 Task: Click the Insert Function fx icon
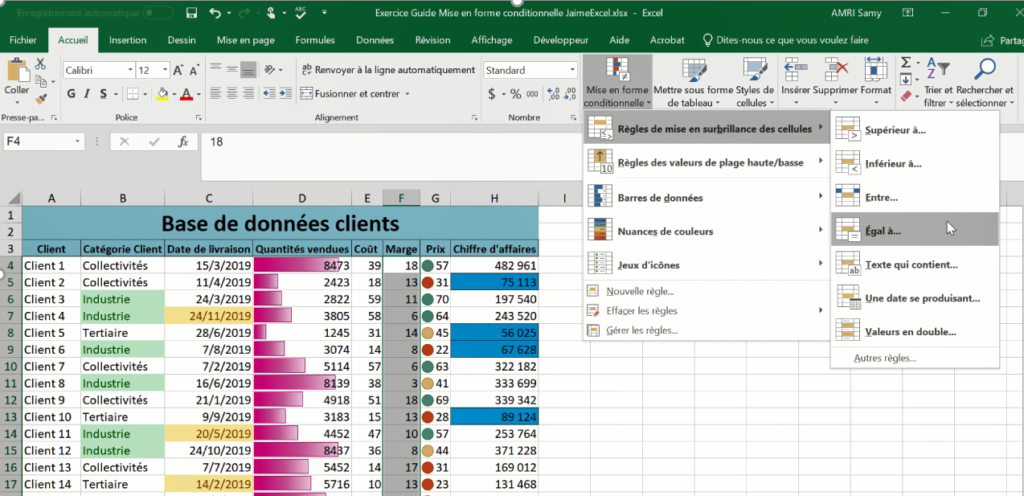[183, 142]
